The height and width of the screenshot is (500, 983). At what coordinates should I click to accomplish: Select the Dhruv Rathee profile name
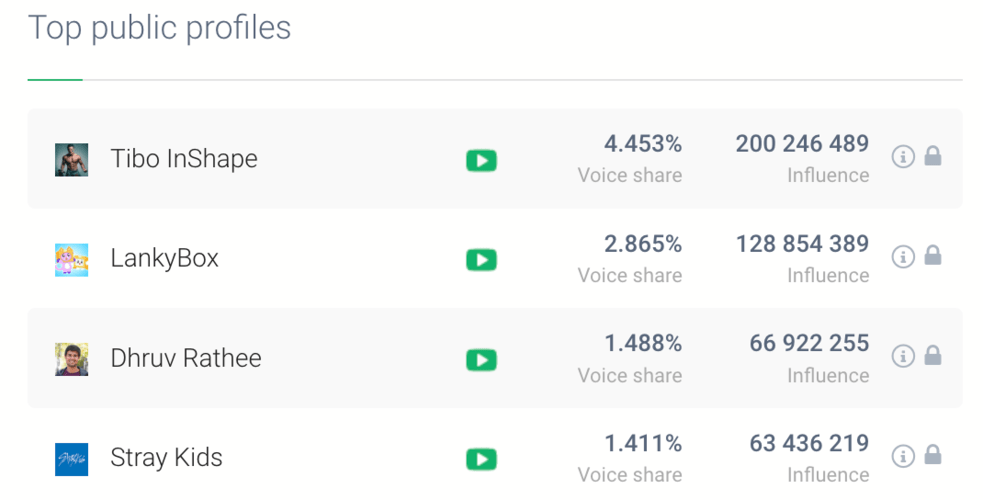click(186, 358)
